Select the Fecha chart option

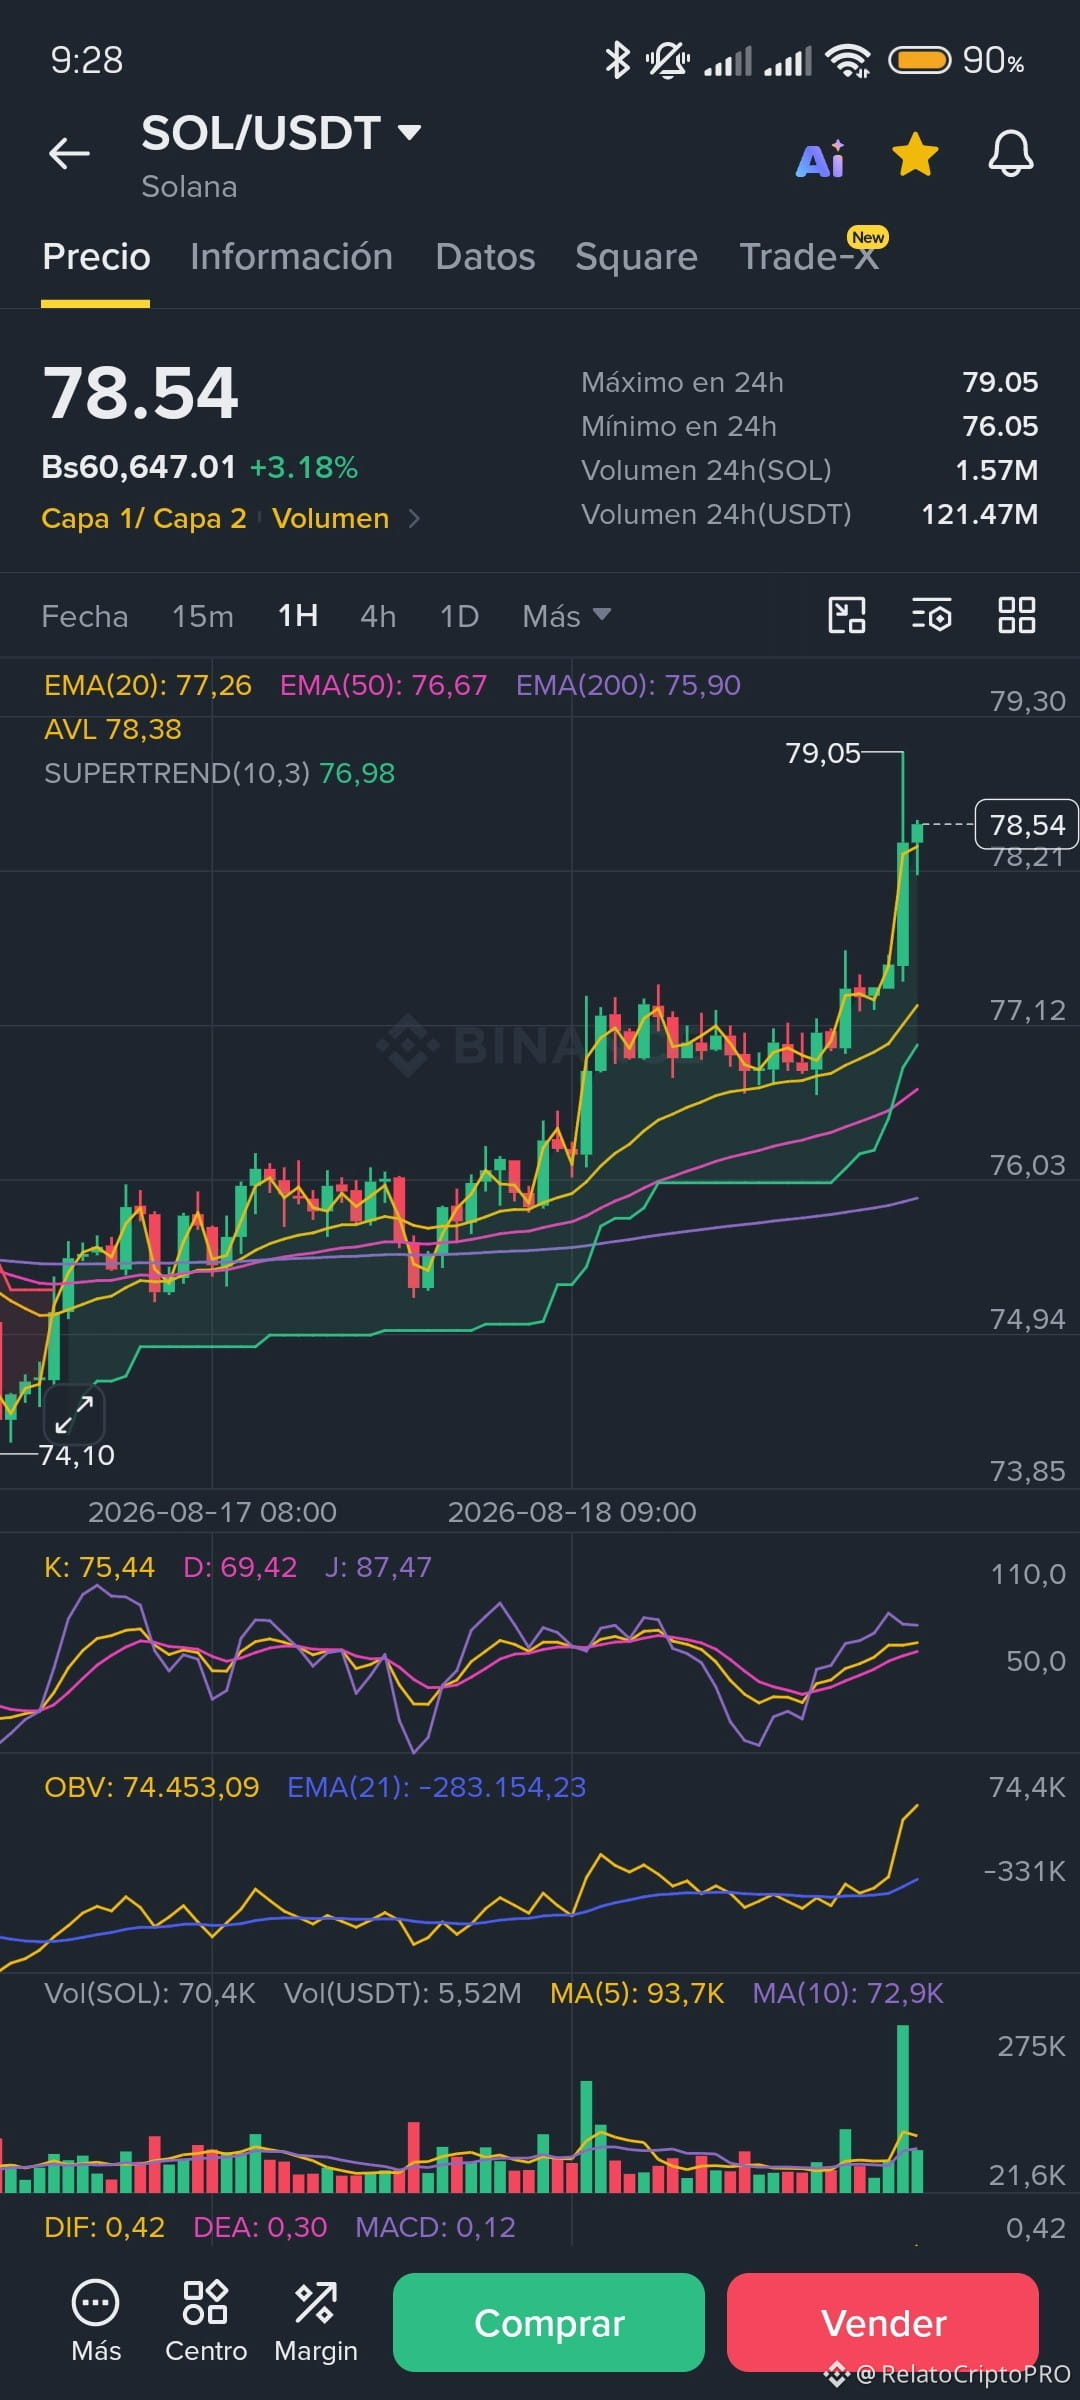[x=85, y=616]
